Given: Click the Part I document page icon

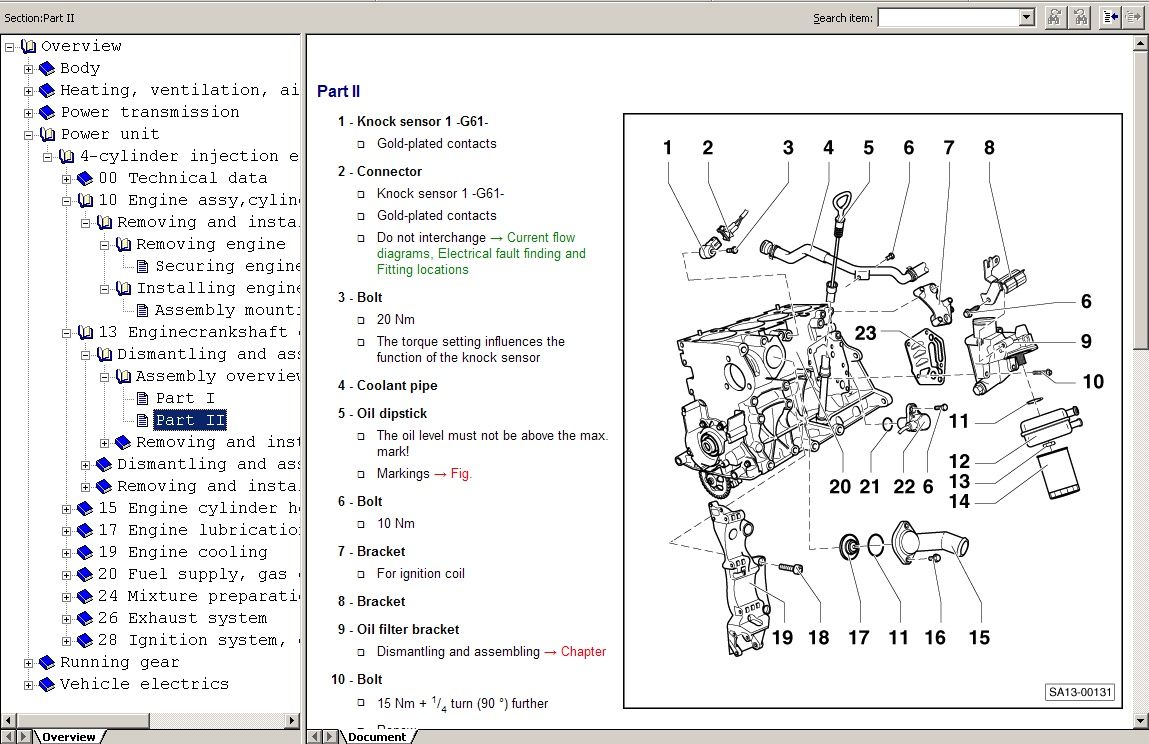Looking at the screenshot, I should [x=142, y=398].
